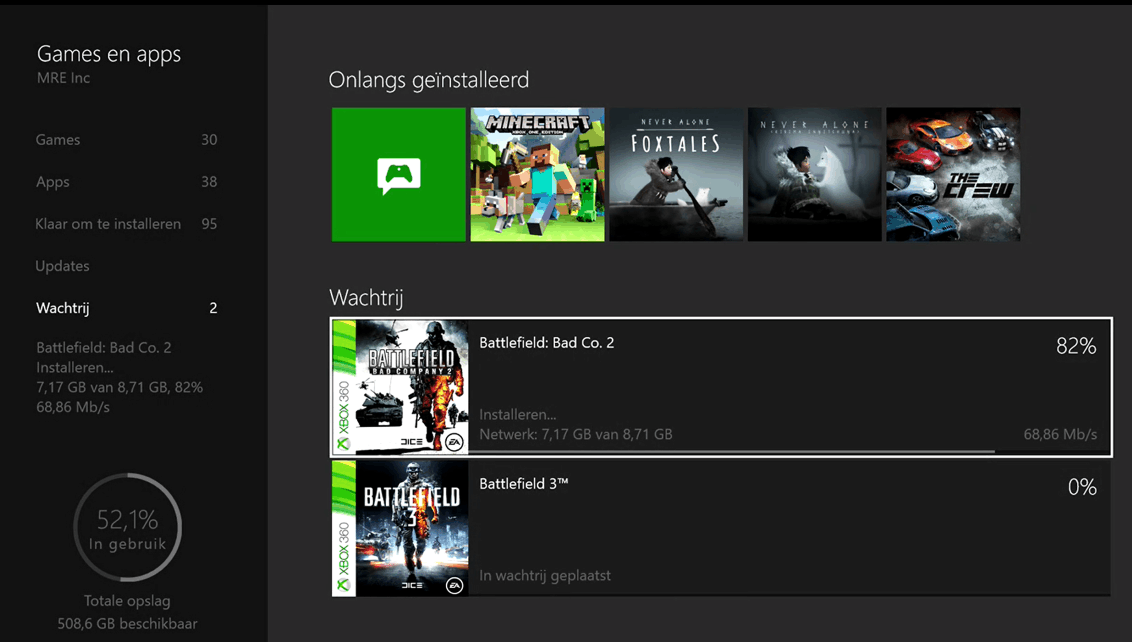Click '508,6 GB beschikbaar' storage text

127,623
